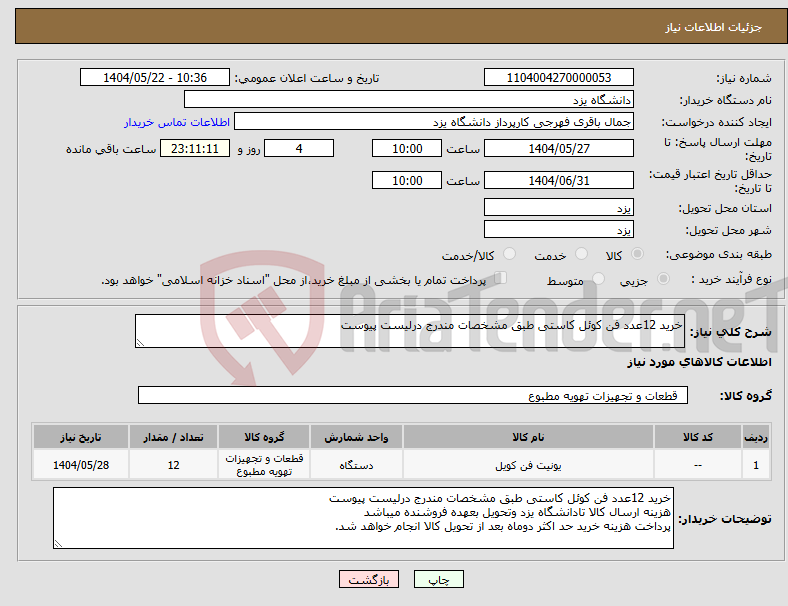Screen dimensions: 788x606
Task: Select the کالا radio button
Action: (x=637, y=254)
